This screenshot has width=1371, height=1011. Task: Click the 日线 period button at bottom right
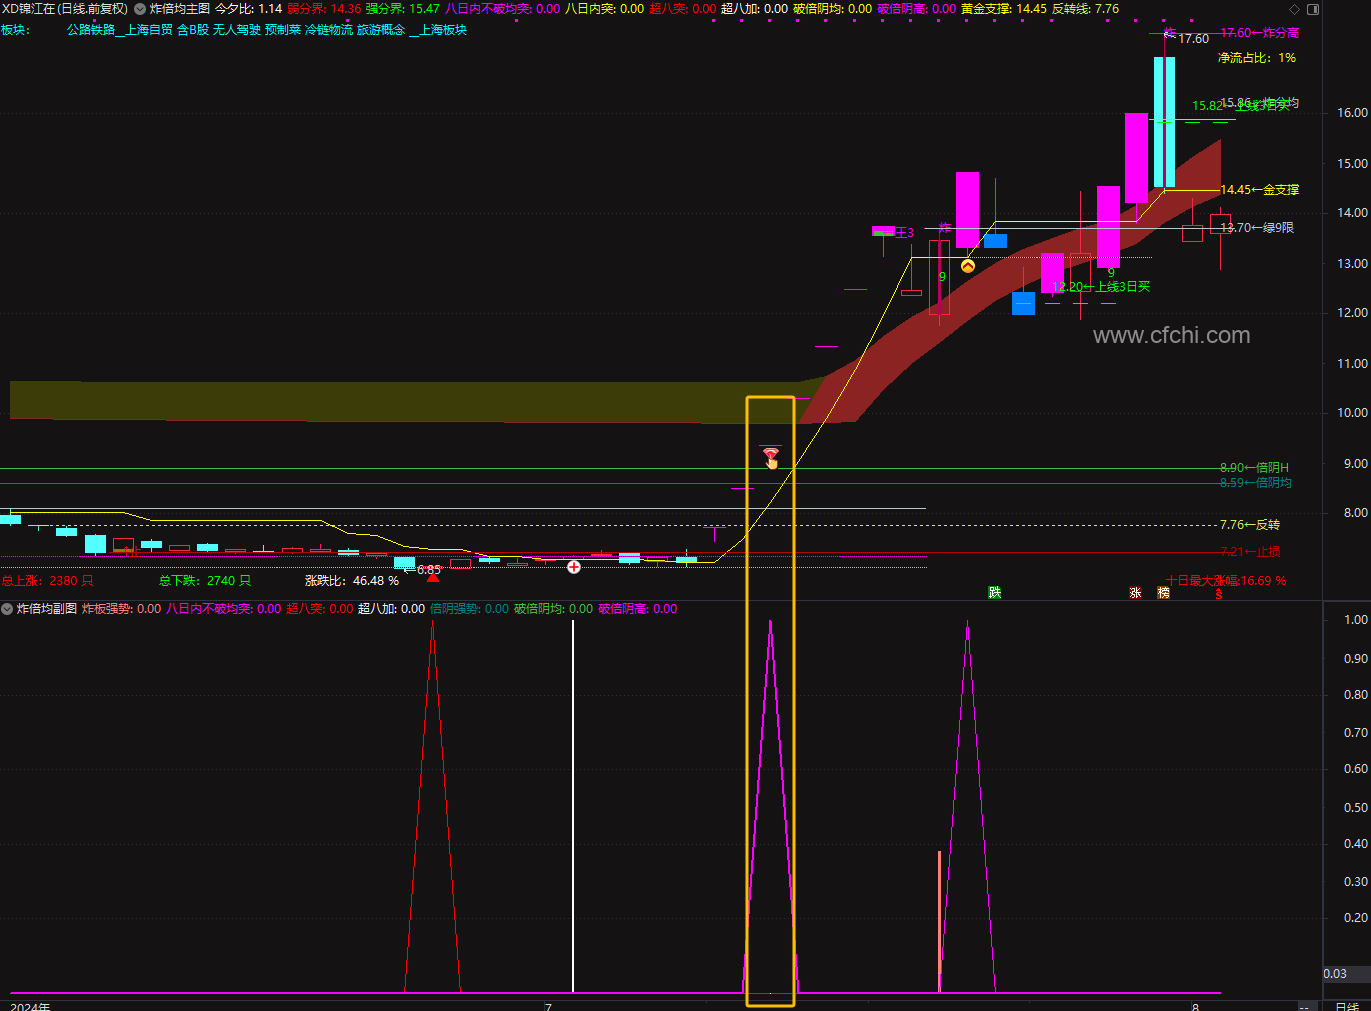tap(1347, 1006)
